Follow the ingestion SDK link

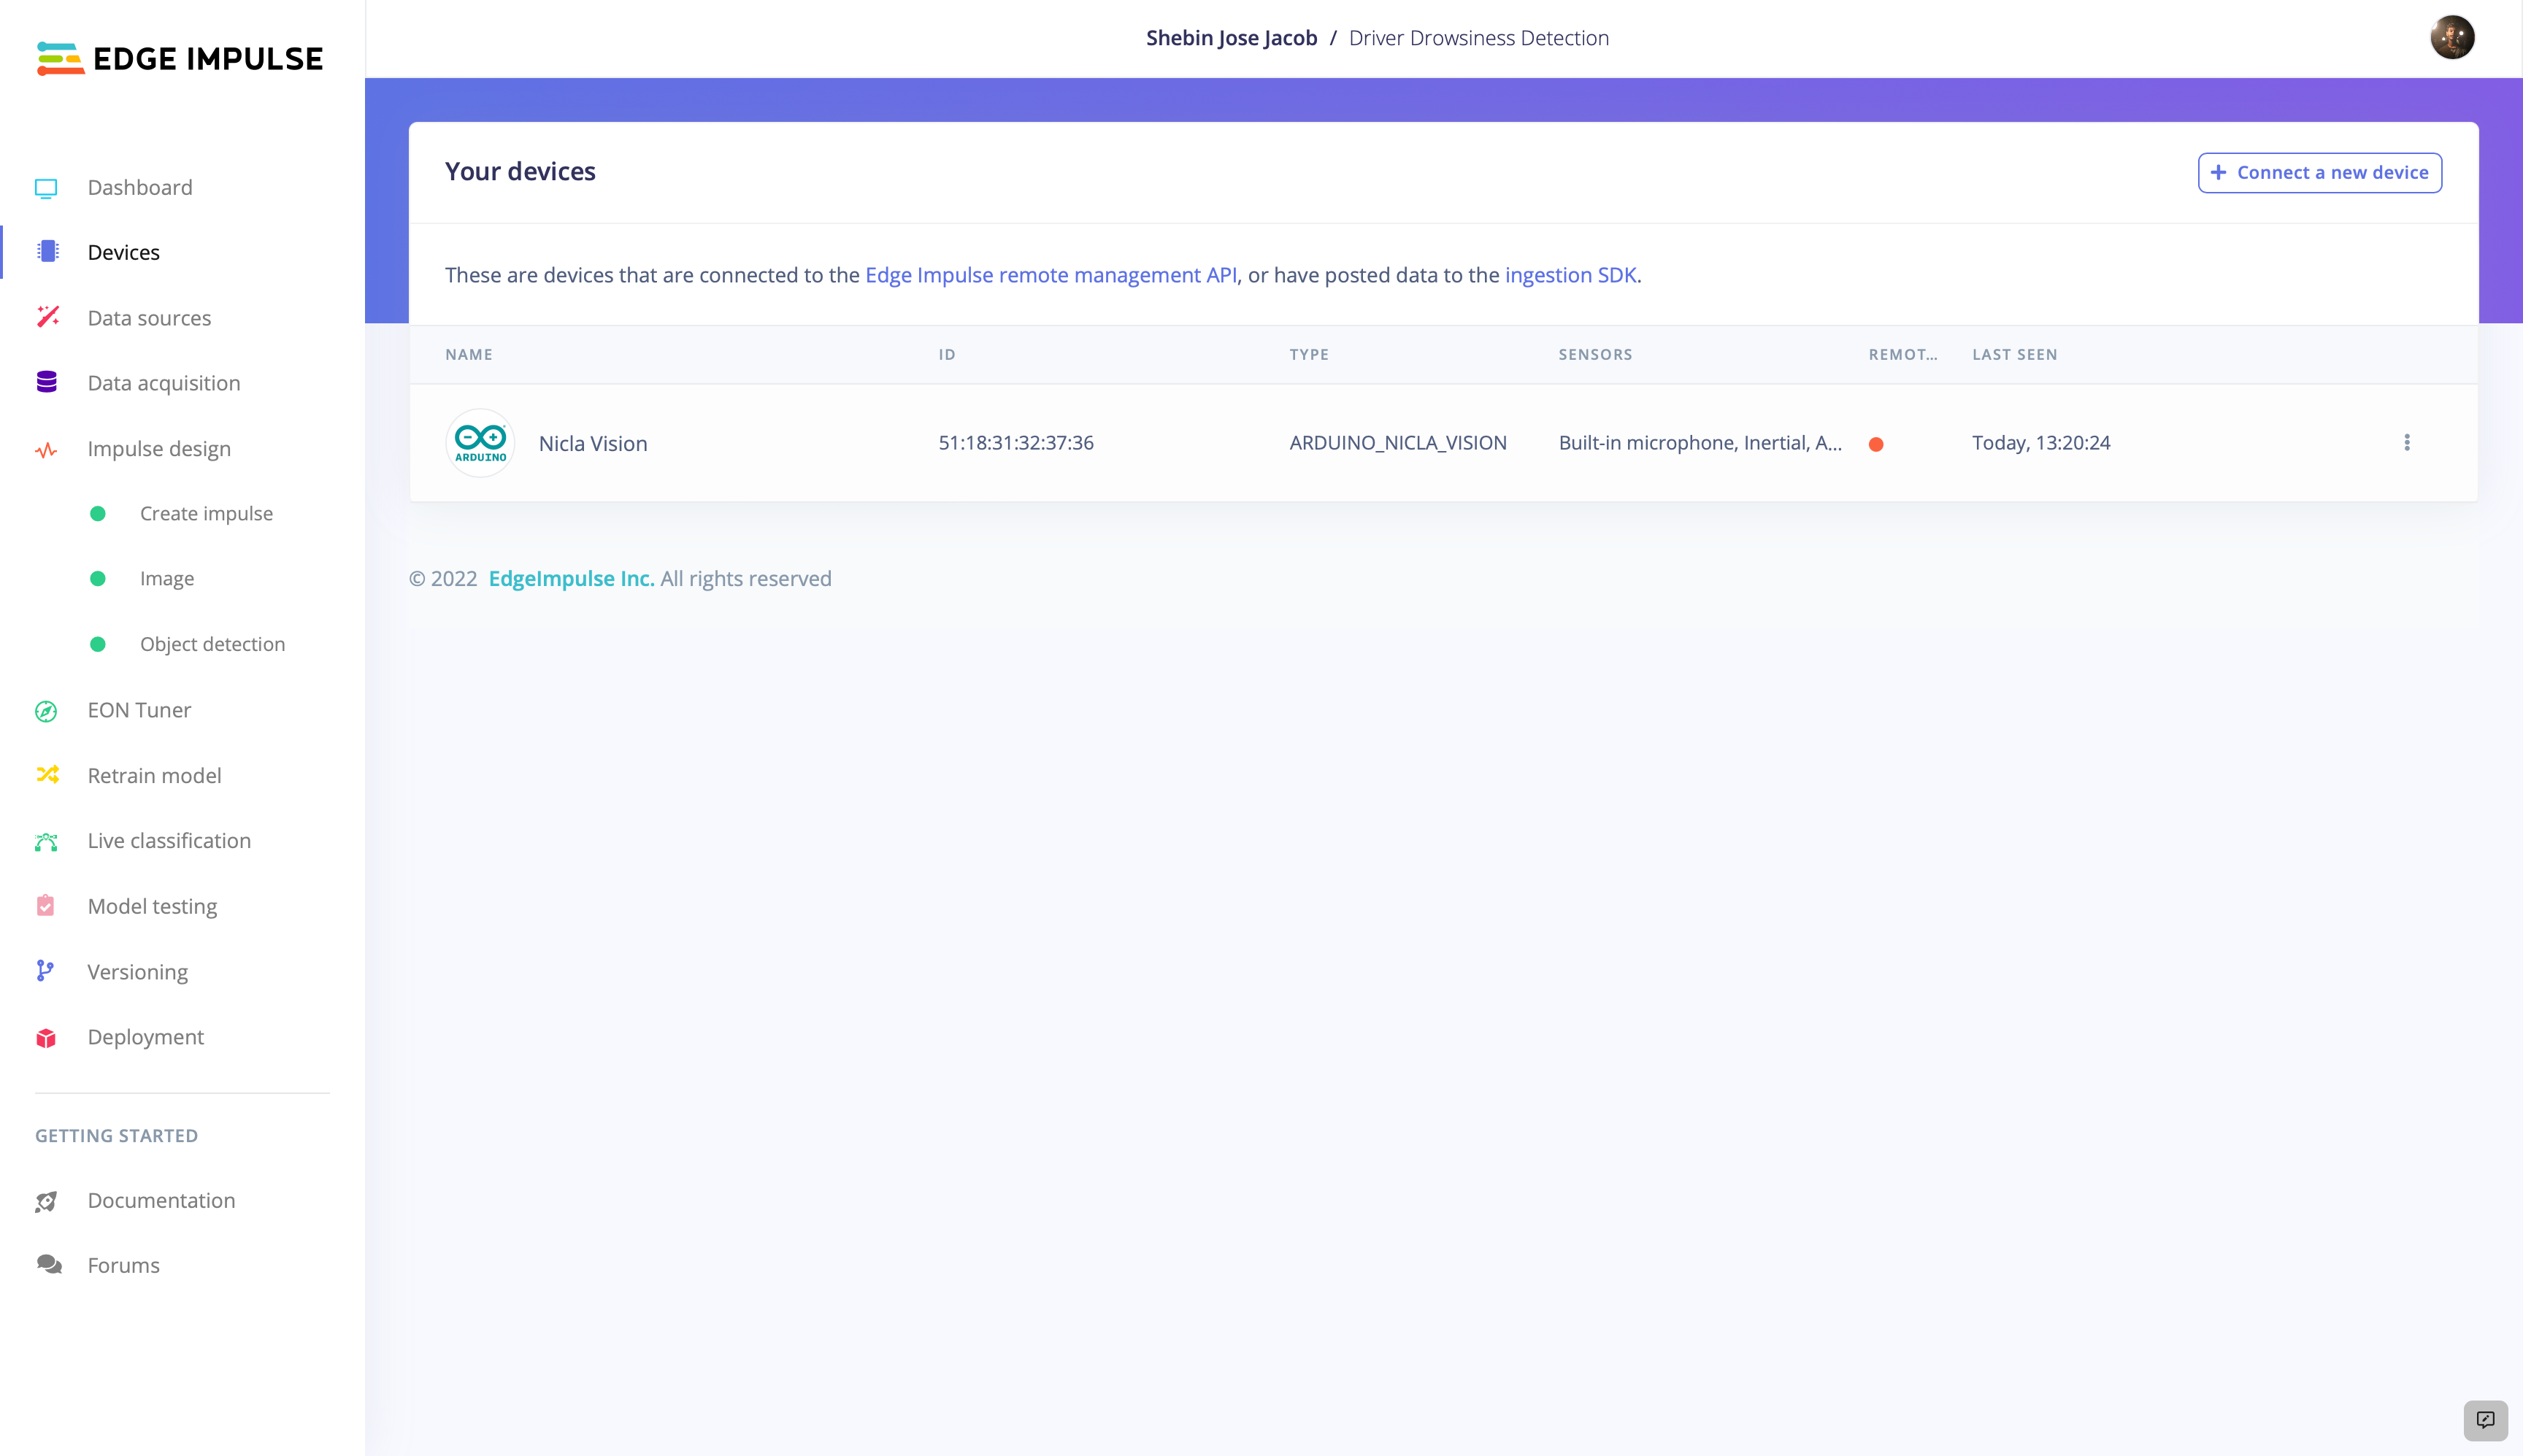point(1570,275)
